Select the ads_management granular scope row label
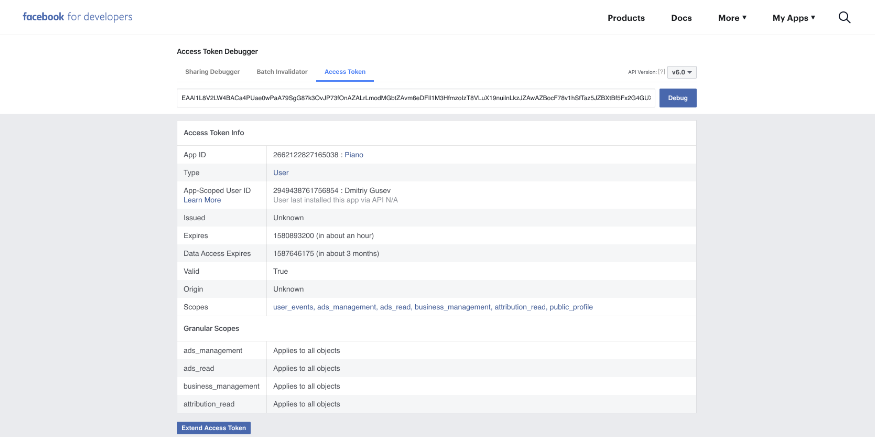 (x=213, y=350)
